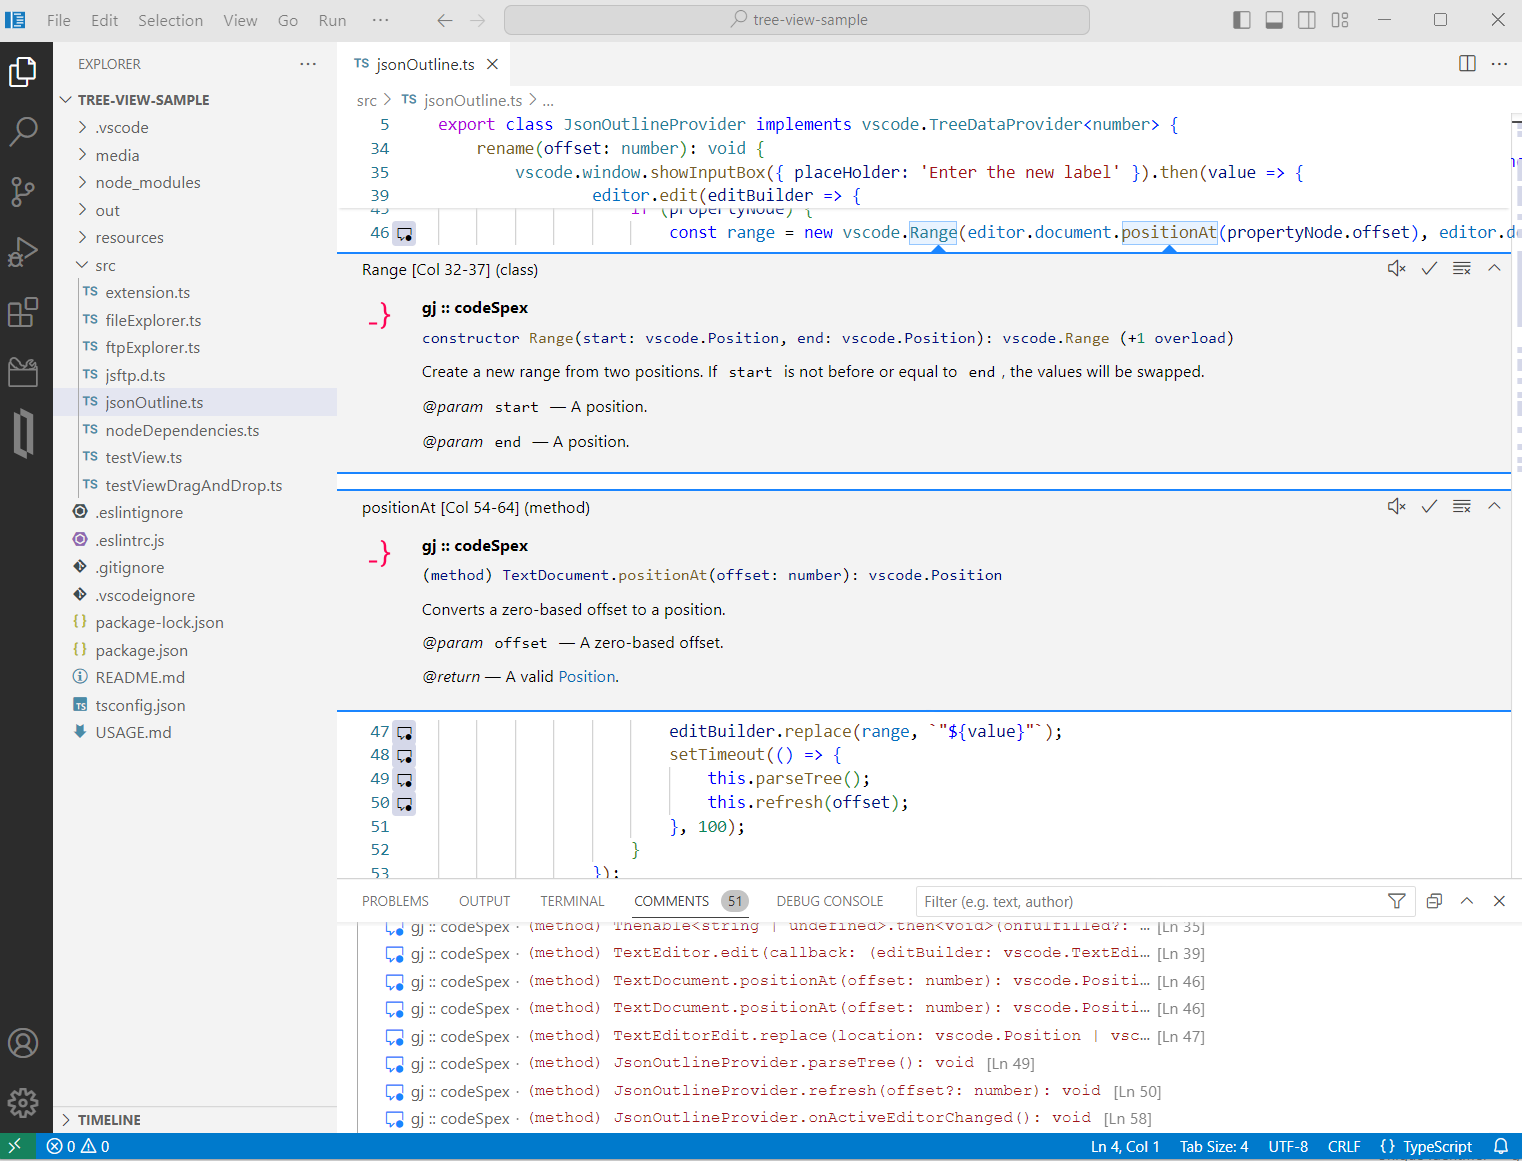Image resolution: width=1522 pixels, height=1161 pixels.
Task: Click the Accounts icon in activity bar
Action: point(23,1043)
